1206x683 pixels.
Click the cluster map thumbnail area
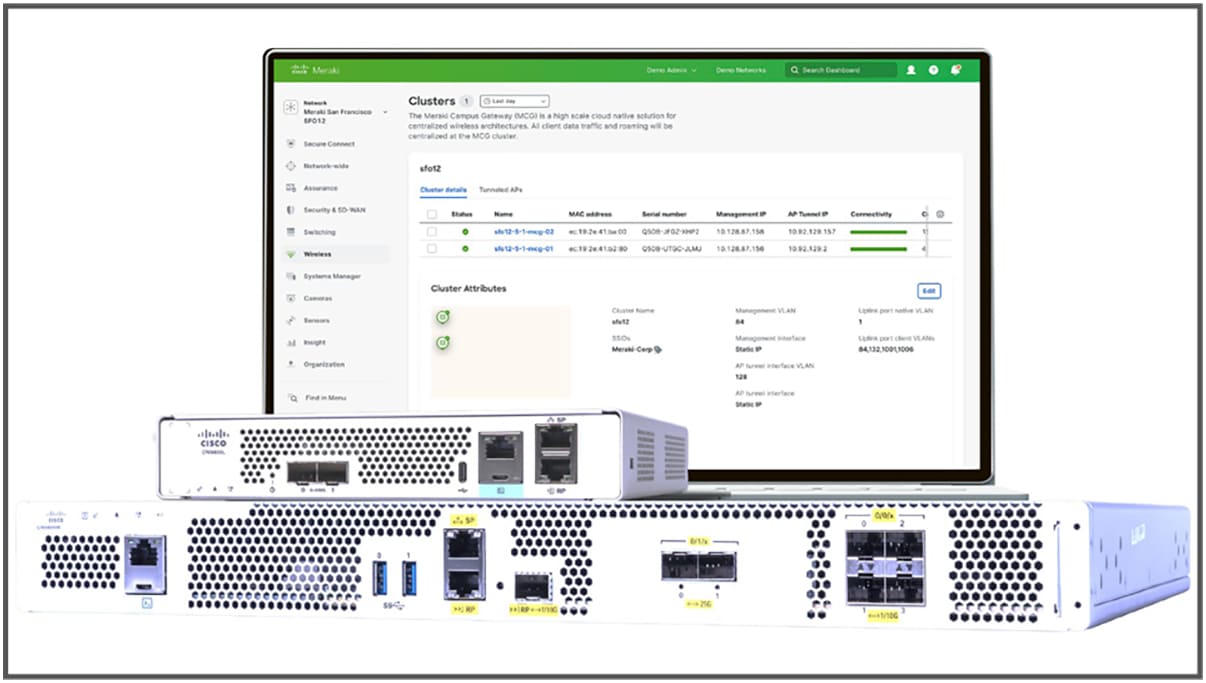[x=501, y=352]
